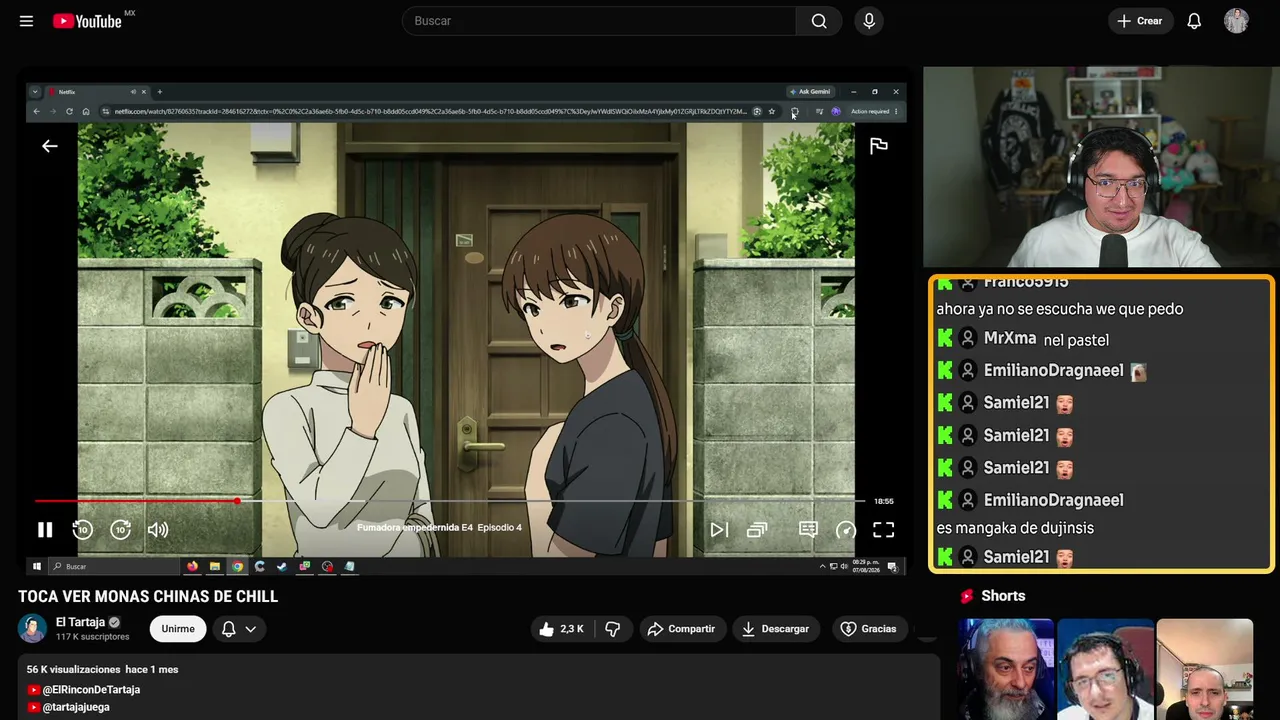Expand the notification bell dropdown chevron

click(251, 629)
